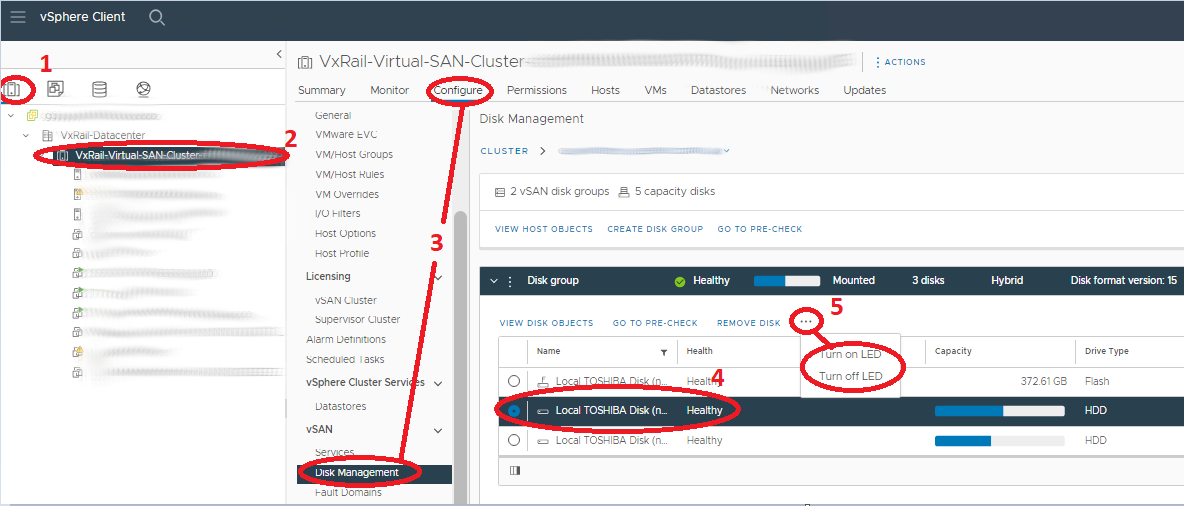
Task: Collapse the vSAN section
Action: [439, 430]
